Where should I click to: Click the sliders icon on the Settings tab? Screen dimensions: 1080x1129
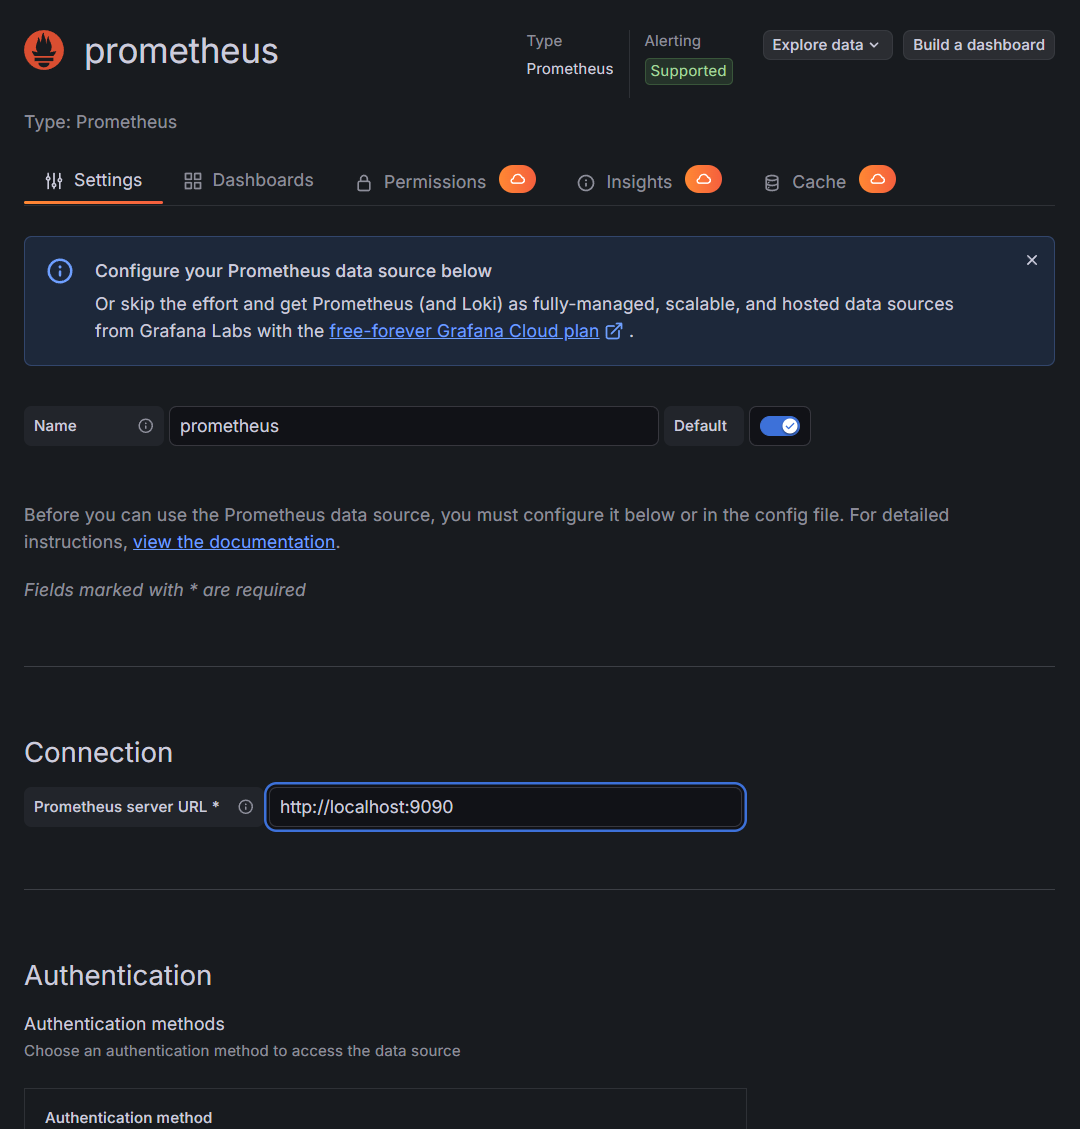pyautogui.click(x=53, y=180)
